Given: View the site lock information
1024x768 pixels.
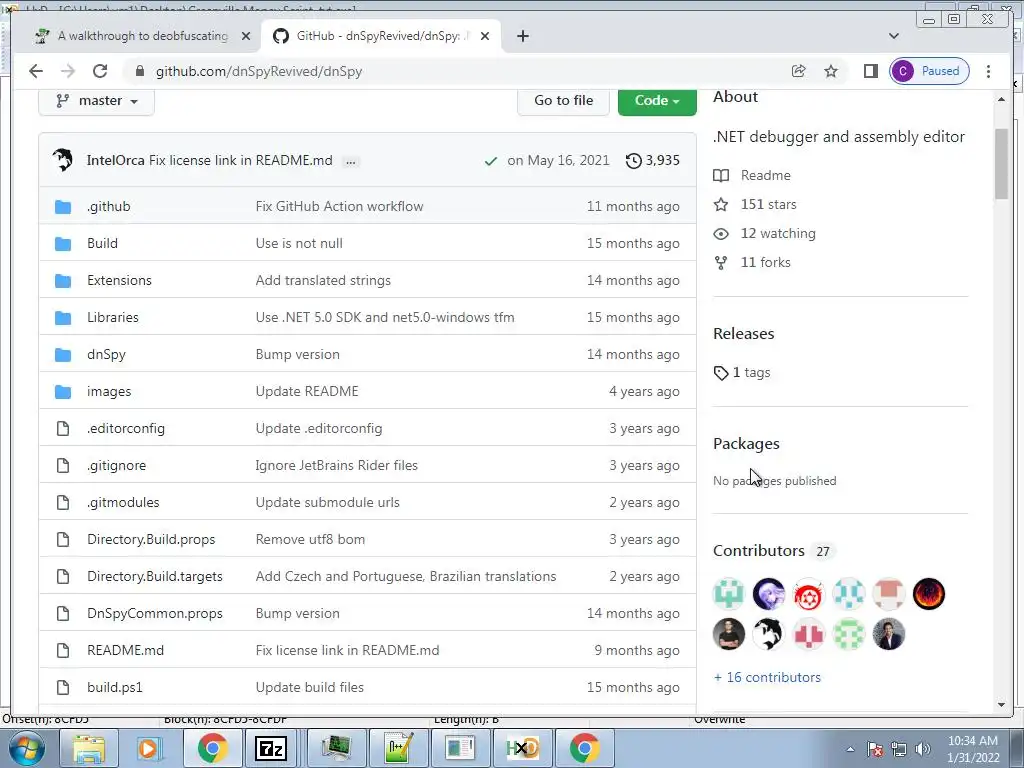Looking at the screenshot, I should [x=139, y=71].
